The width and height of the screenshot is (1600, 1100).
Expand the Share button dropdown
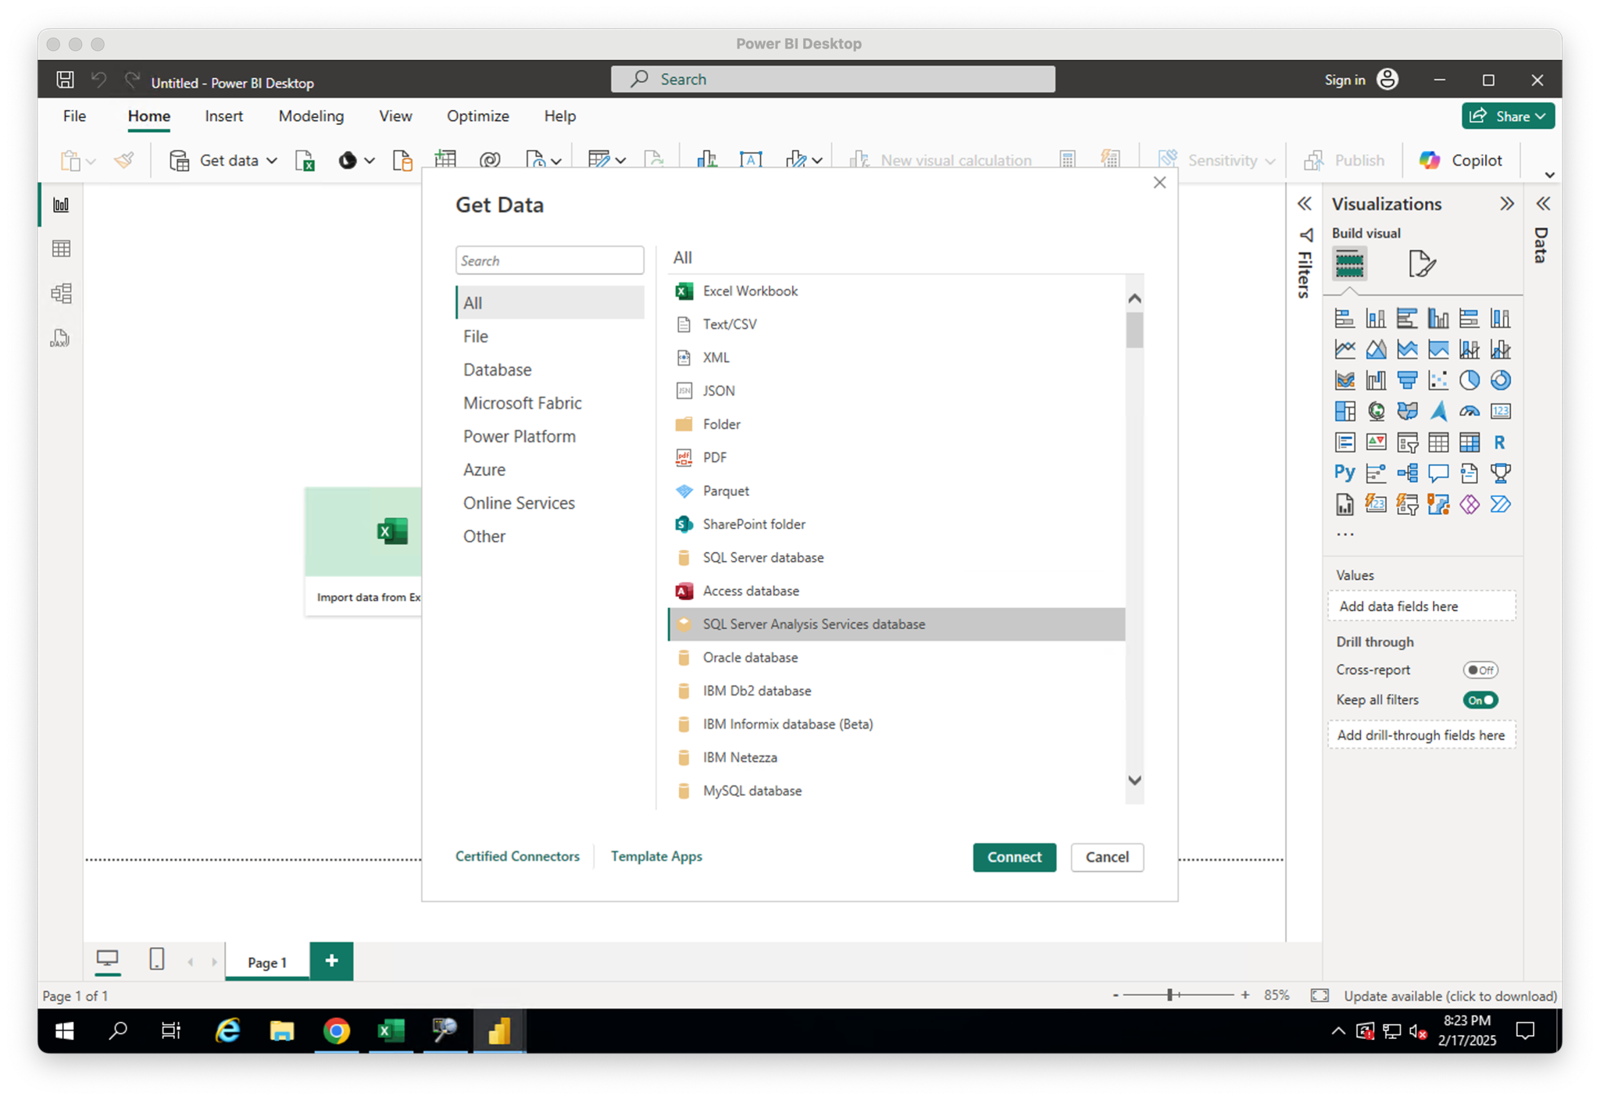[x=1541, y=117]
